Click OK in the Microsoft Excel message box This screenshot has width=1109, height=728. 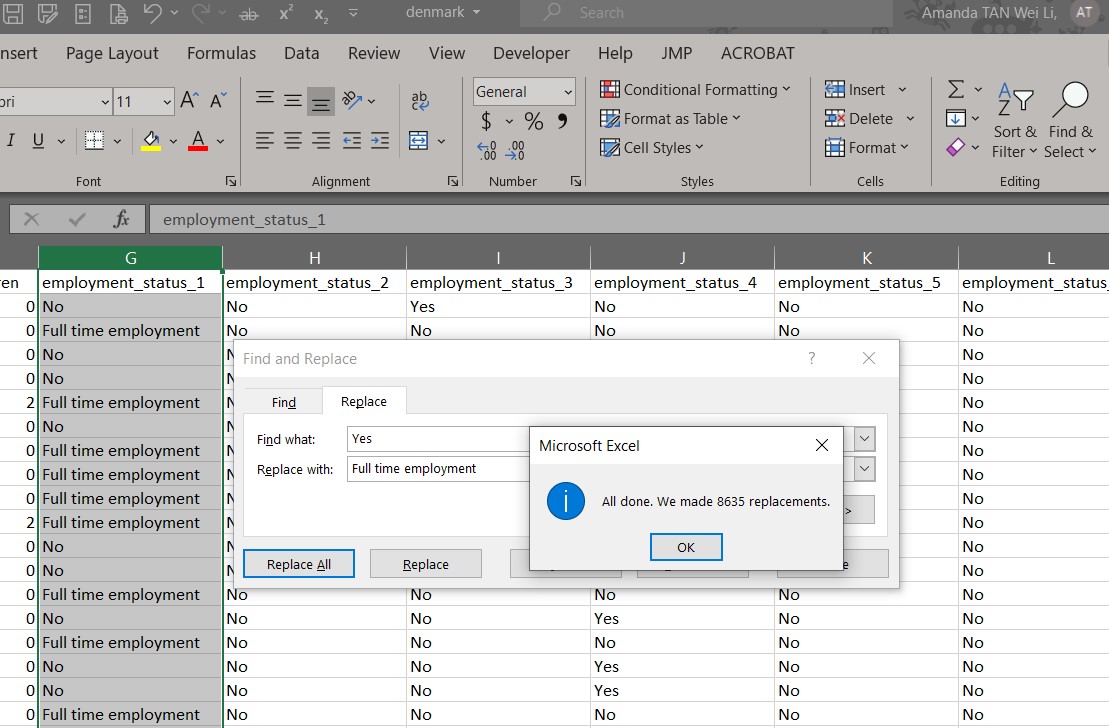coord(685,547)
